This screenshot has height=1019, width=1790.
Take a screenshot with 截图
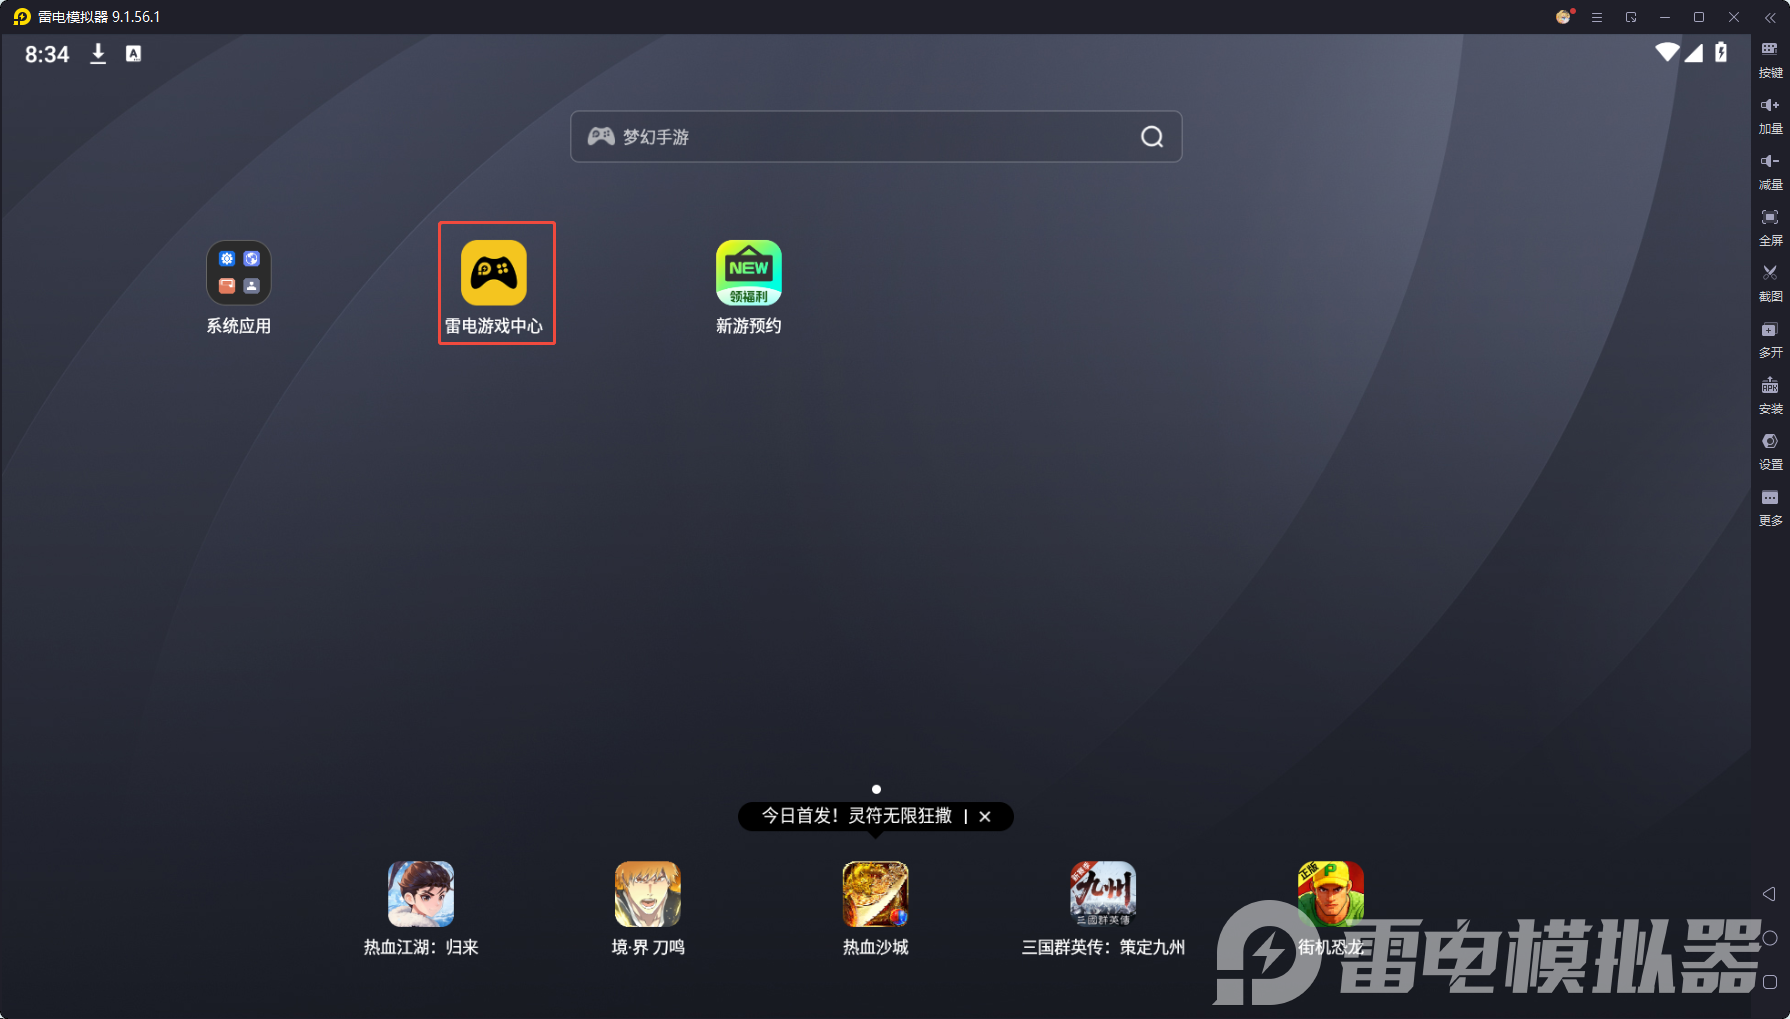point(1770,284)
